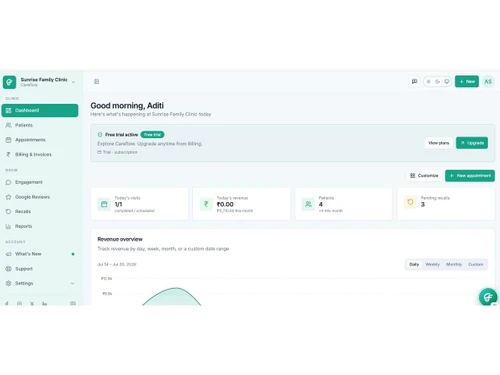
Task: Click the feedback icon in the top bar
Action: point(414,81)
